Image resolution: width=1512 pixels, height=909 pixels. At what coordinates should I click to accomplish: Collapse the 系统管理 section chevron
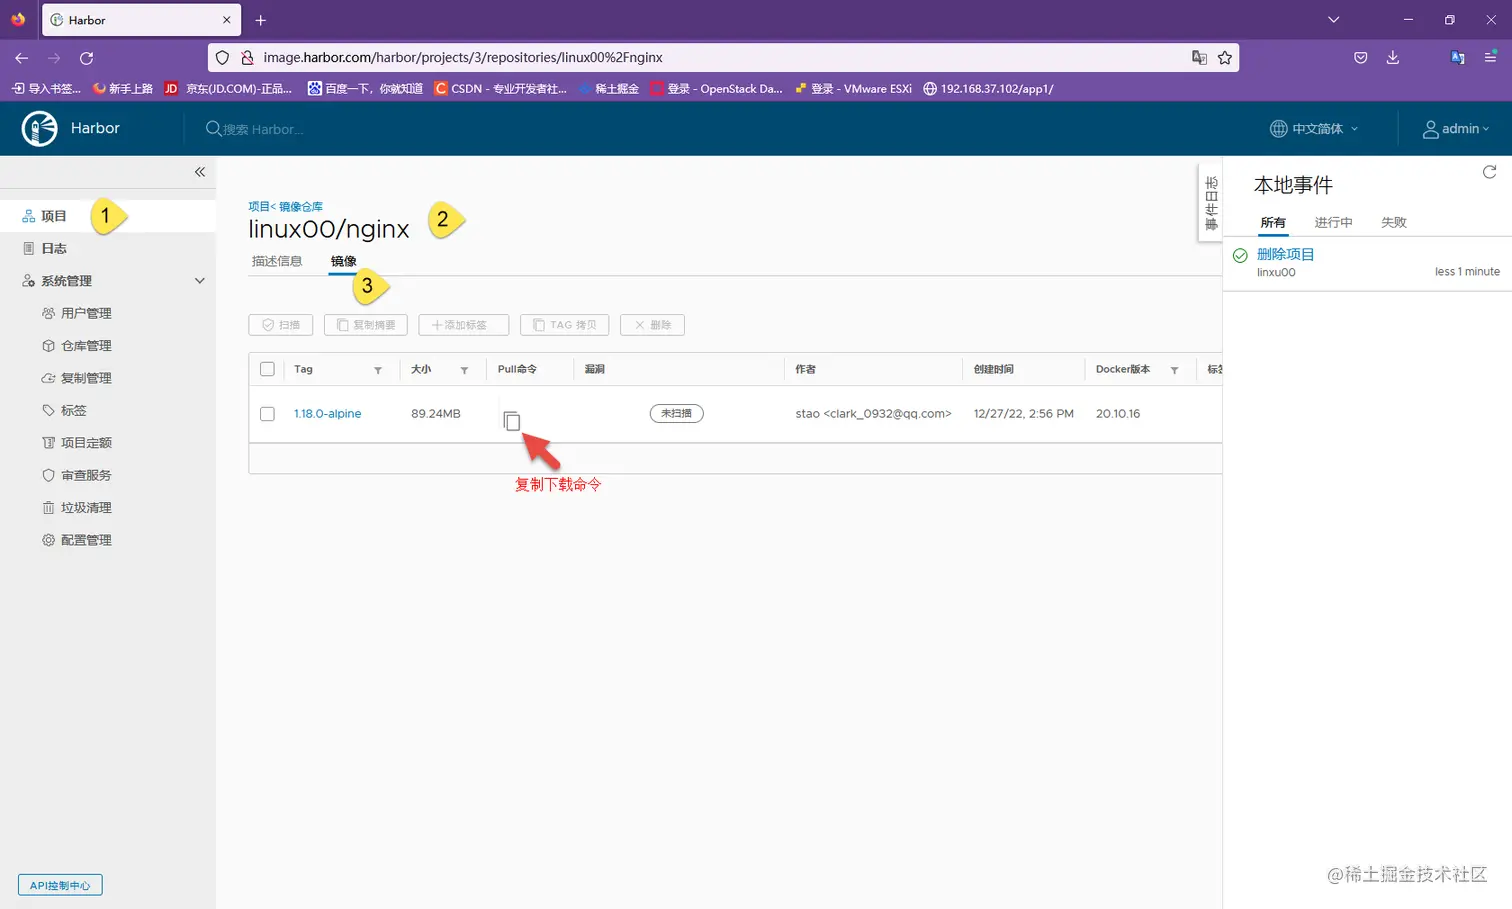(200, 281)
